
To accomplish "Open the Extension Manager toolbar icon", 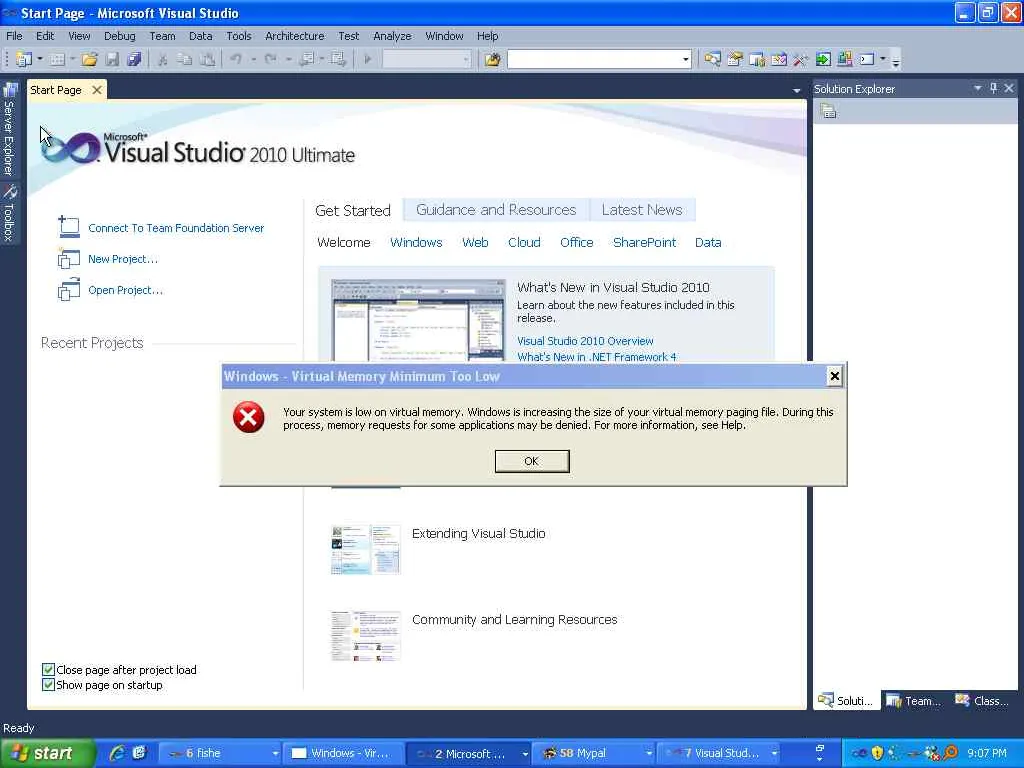I will pyautogui.click(x=845, y=59).
